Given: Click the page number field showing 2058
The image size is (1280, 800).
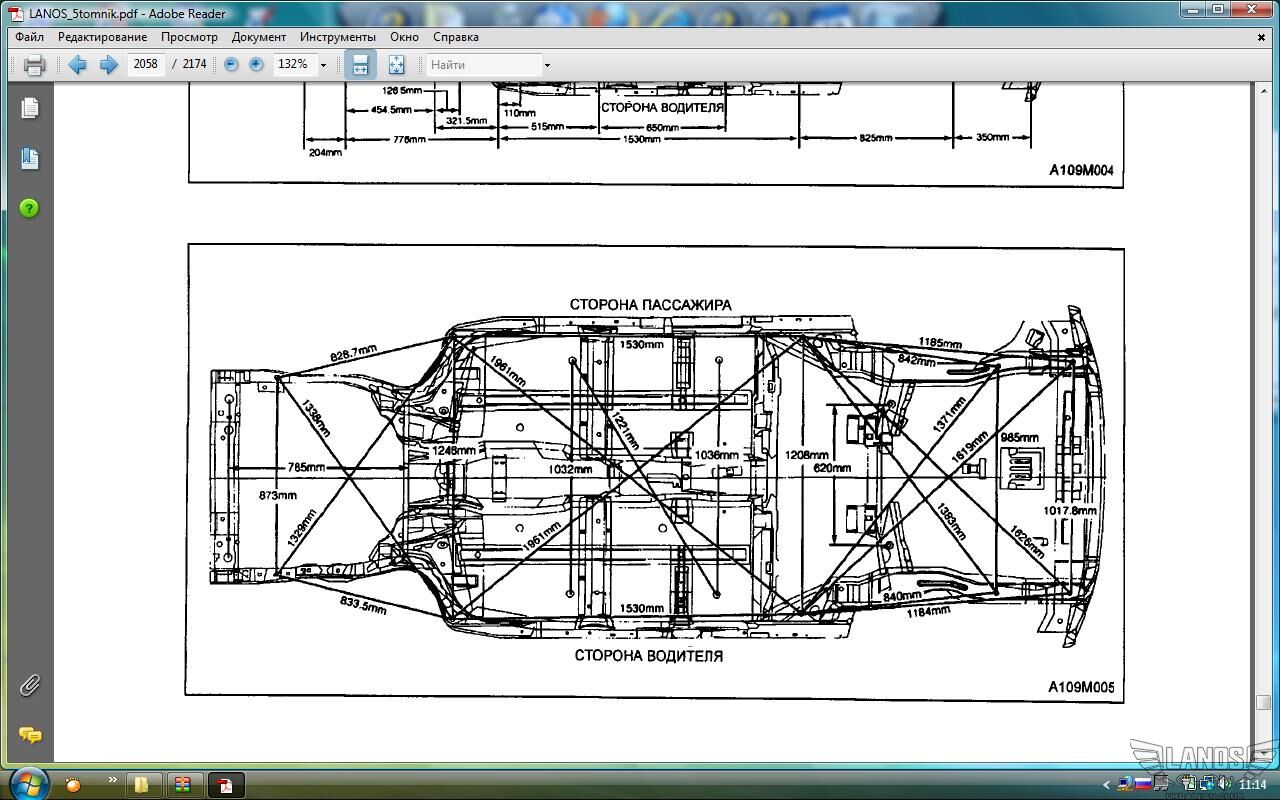Looking at the screenshot, I should tap(146, 64).
